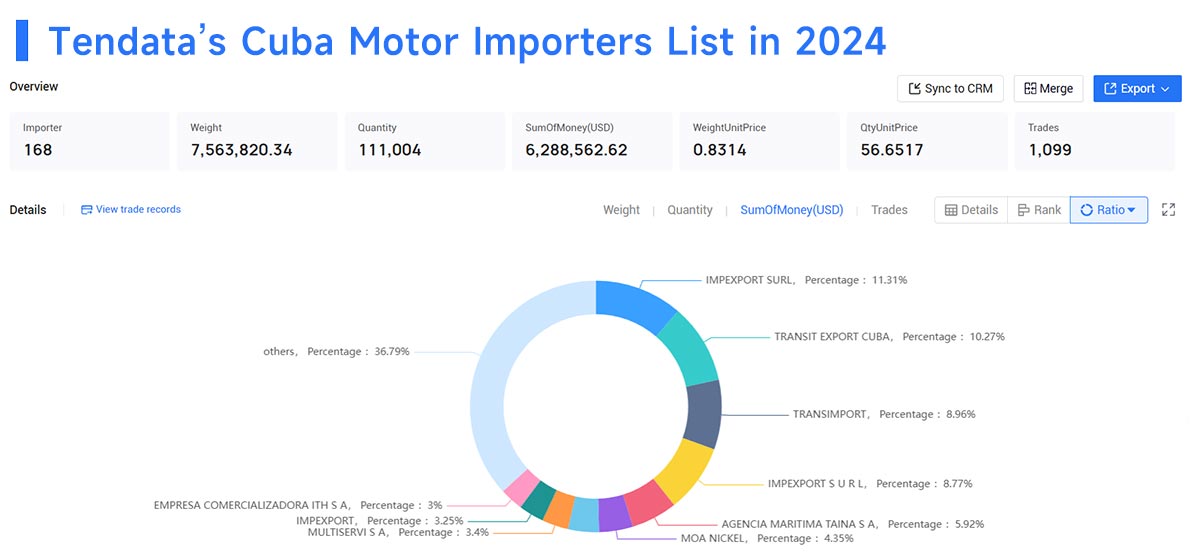Click EMPRESA COMERCIALIZADORA ITH S A label
This screenshot has height=554, width=1190.
click(298, 505)
